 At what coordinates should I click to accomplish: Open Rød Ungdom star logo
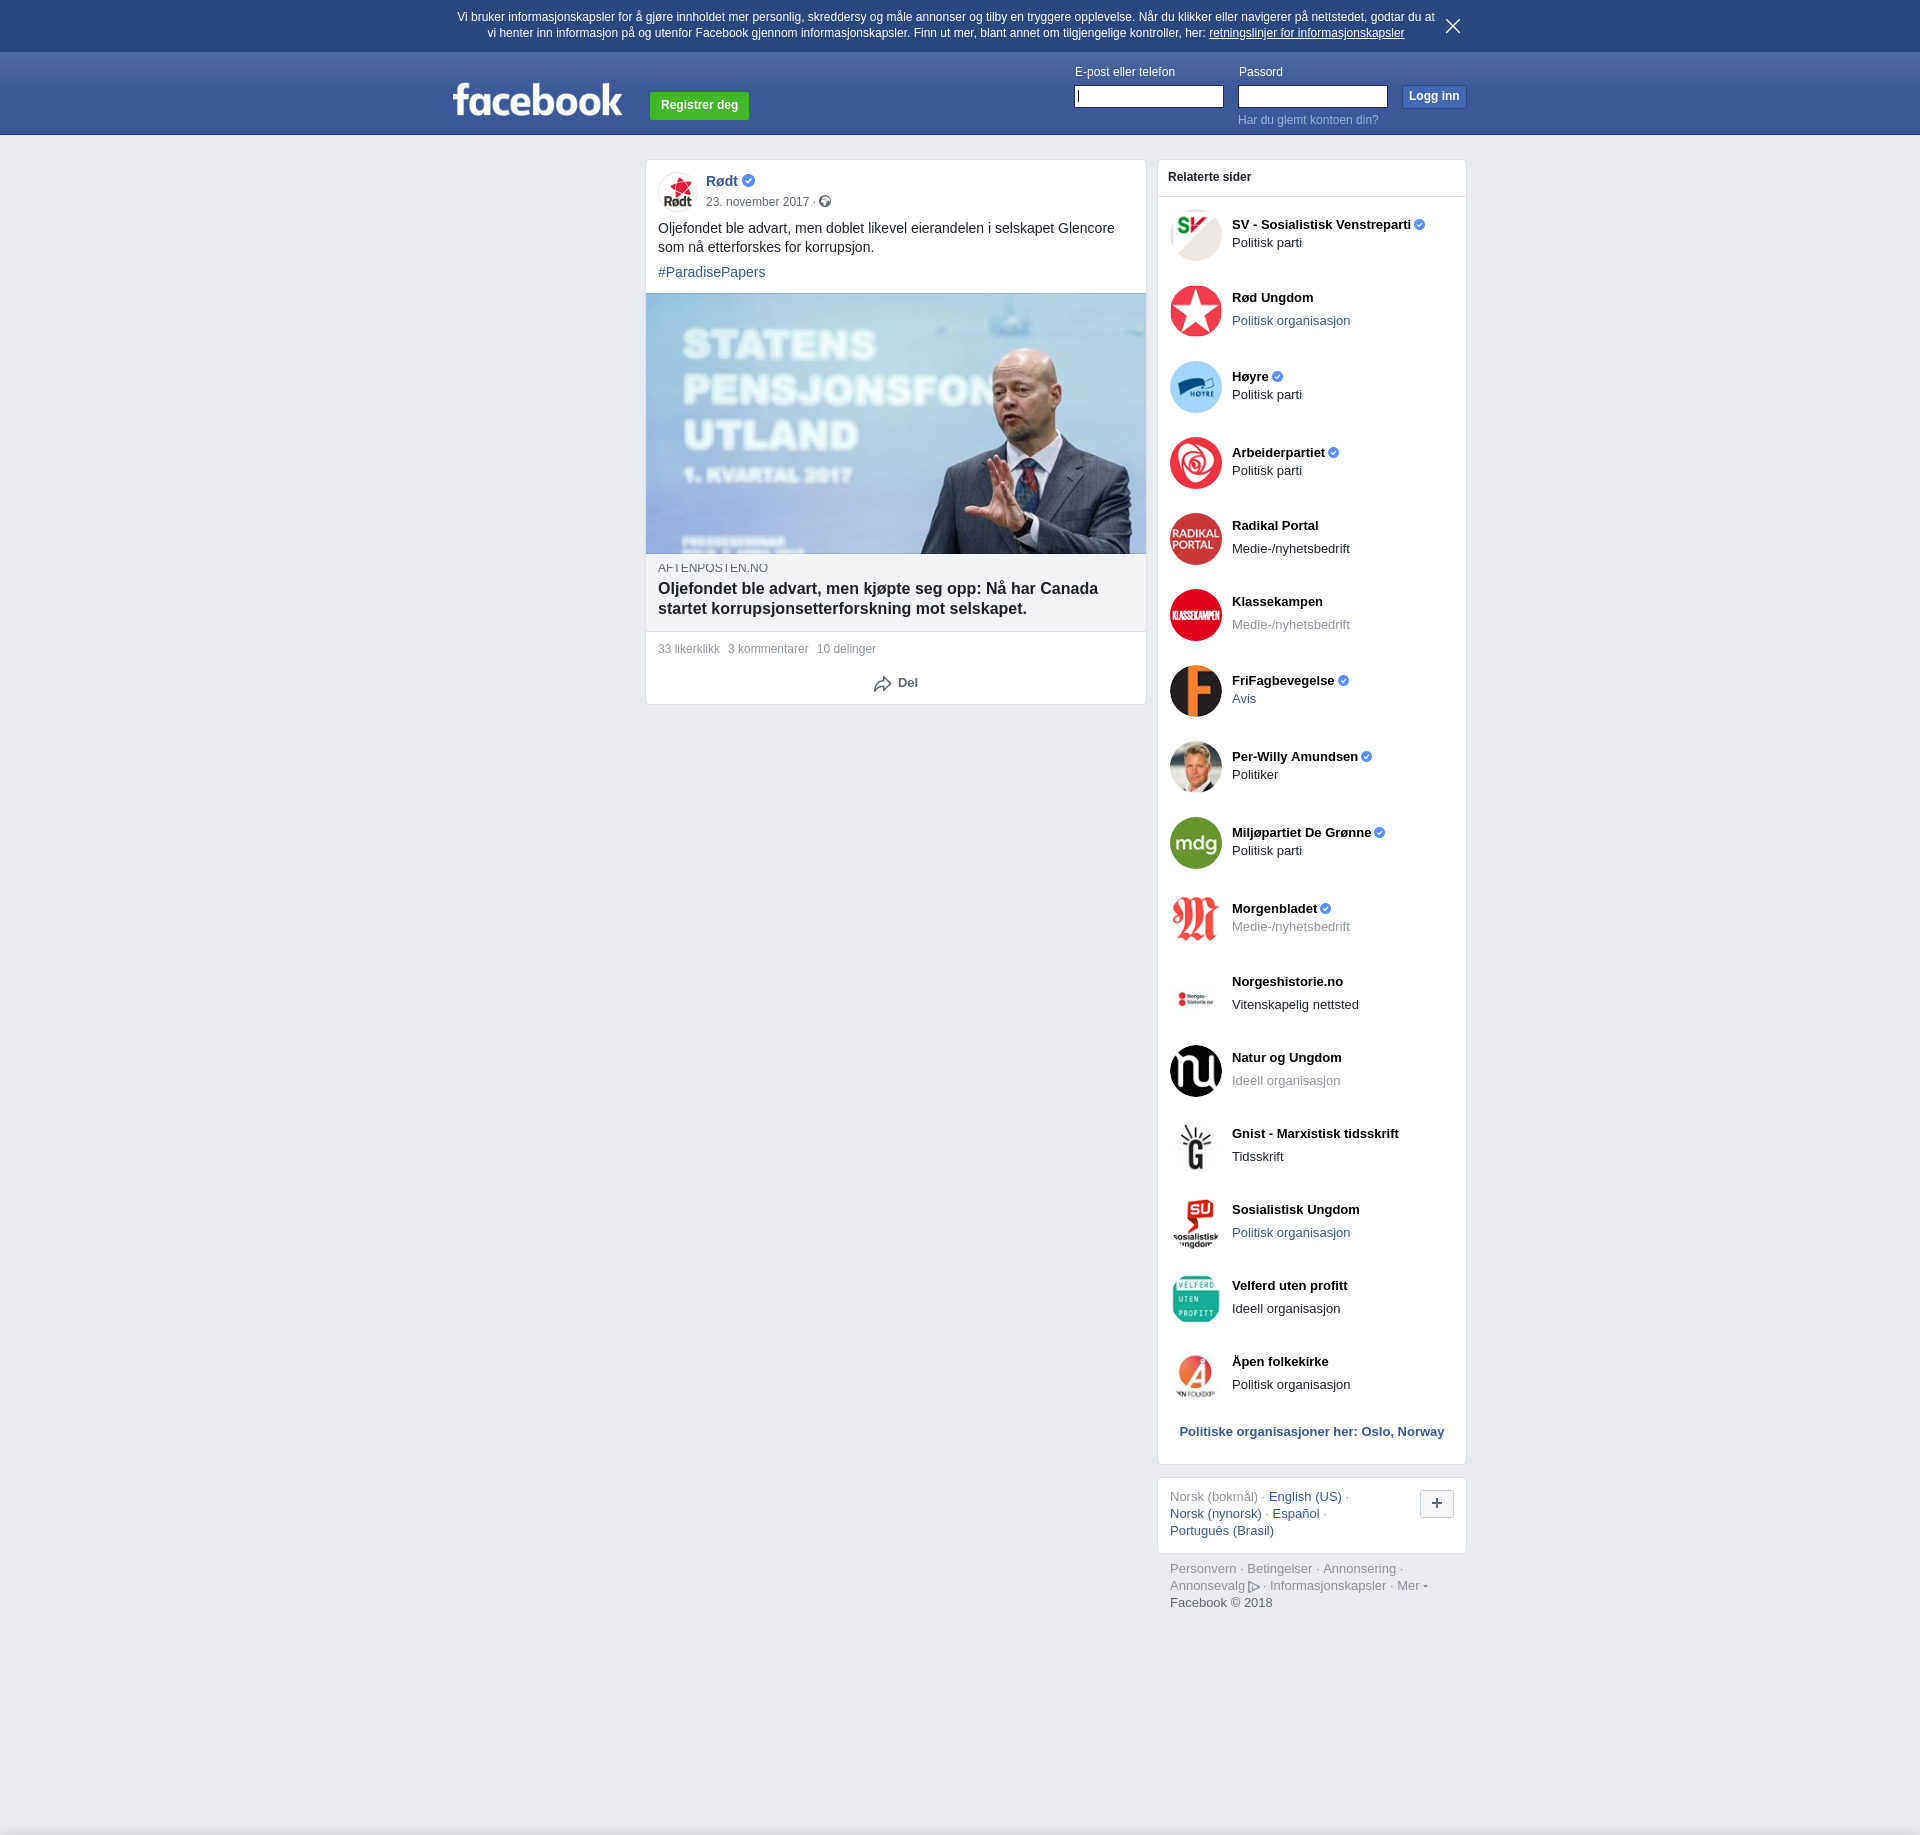[x=1196, y=311]
